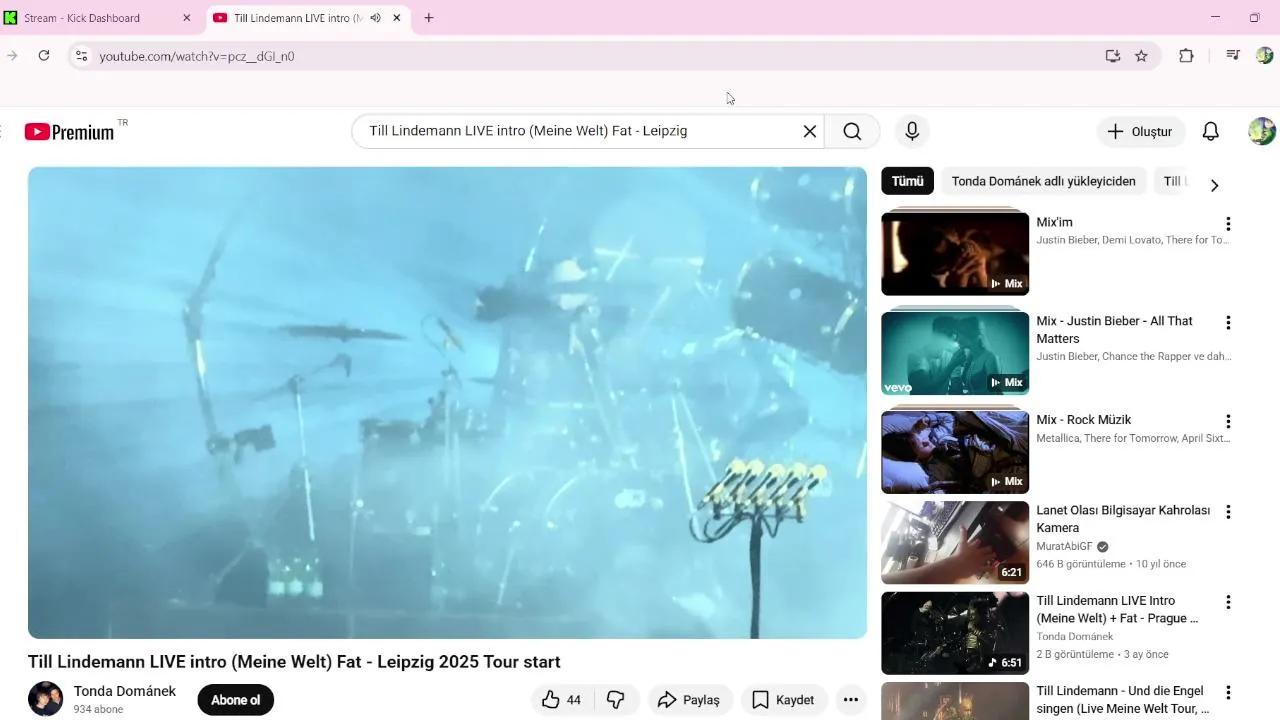Open the account avatar menu in YouTube
The width and height of the screenshot is (1280, 720).
(1262, 131)
